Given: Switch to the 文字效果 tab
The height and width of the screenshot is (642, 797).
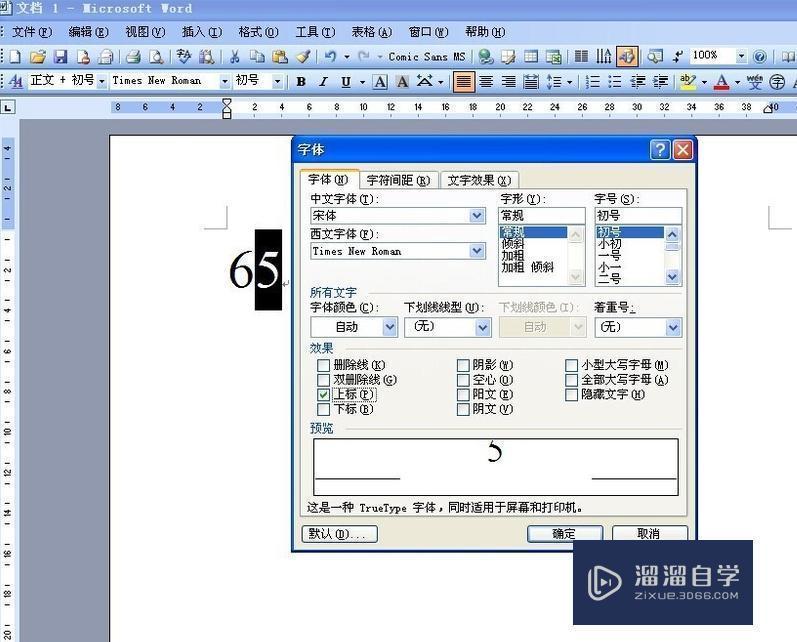Looking at the screenshot, I should pyautogui.click(x=479, y=180).
